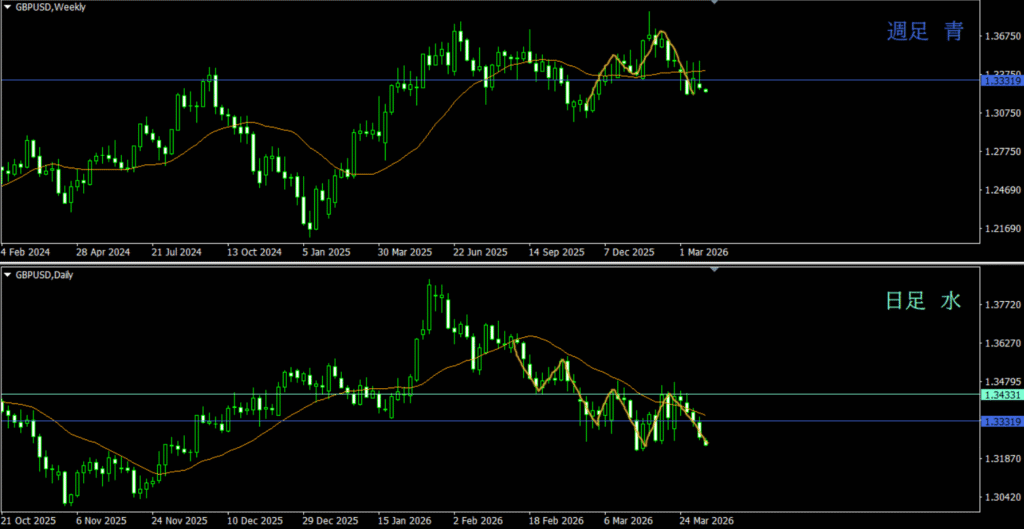The width and height of the screenshot is (1024, 529).
Task: Open the GBPUSD,Daily chart title
Action: (48, 274)
